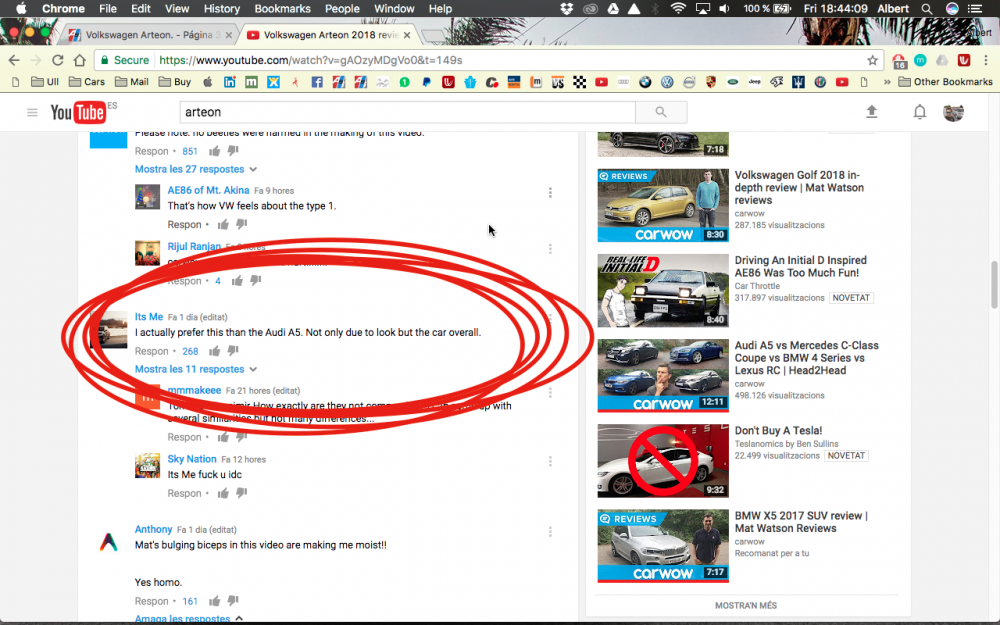
Task: Show hidden bookmarks with the overflow chevron
Action: coord(886,82)
